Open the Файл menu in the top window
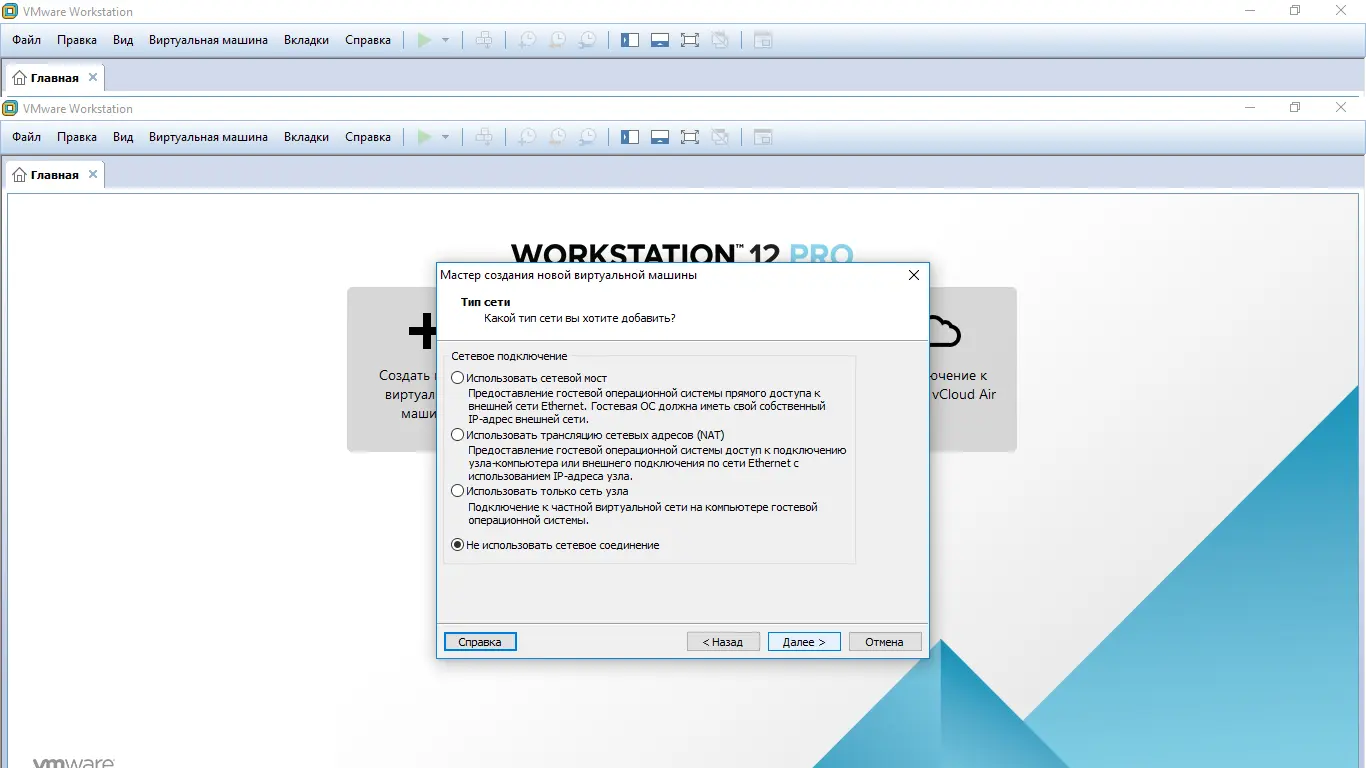This screenshot has width=1366, height=768. click(27, 40)
